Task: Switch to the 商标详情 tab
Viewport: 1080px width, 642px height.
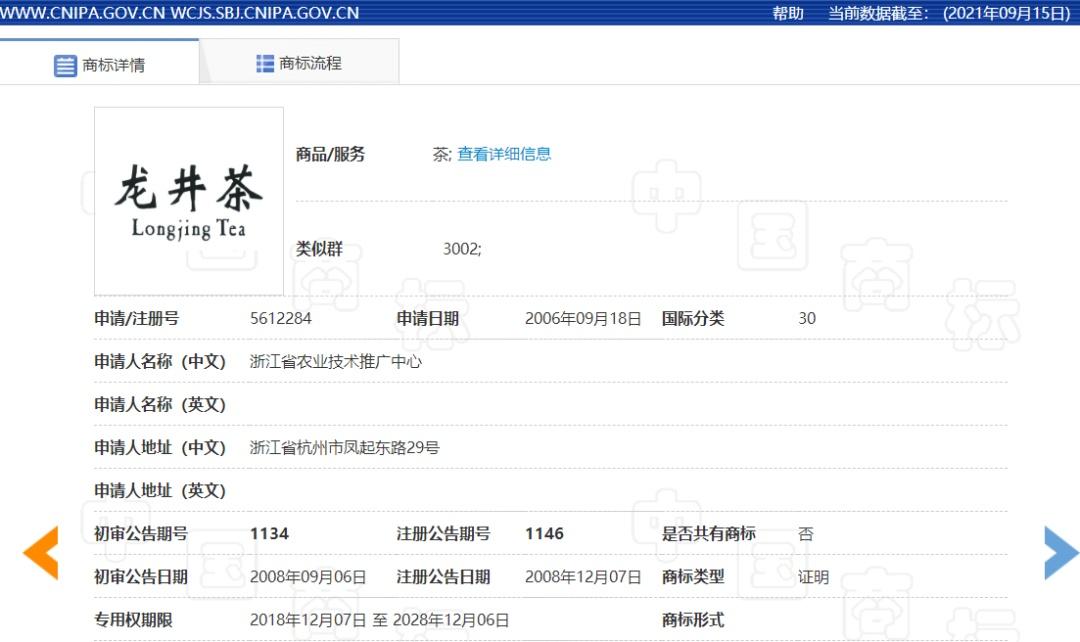Action: click(99, 62)
